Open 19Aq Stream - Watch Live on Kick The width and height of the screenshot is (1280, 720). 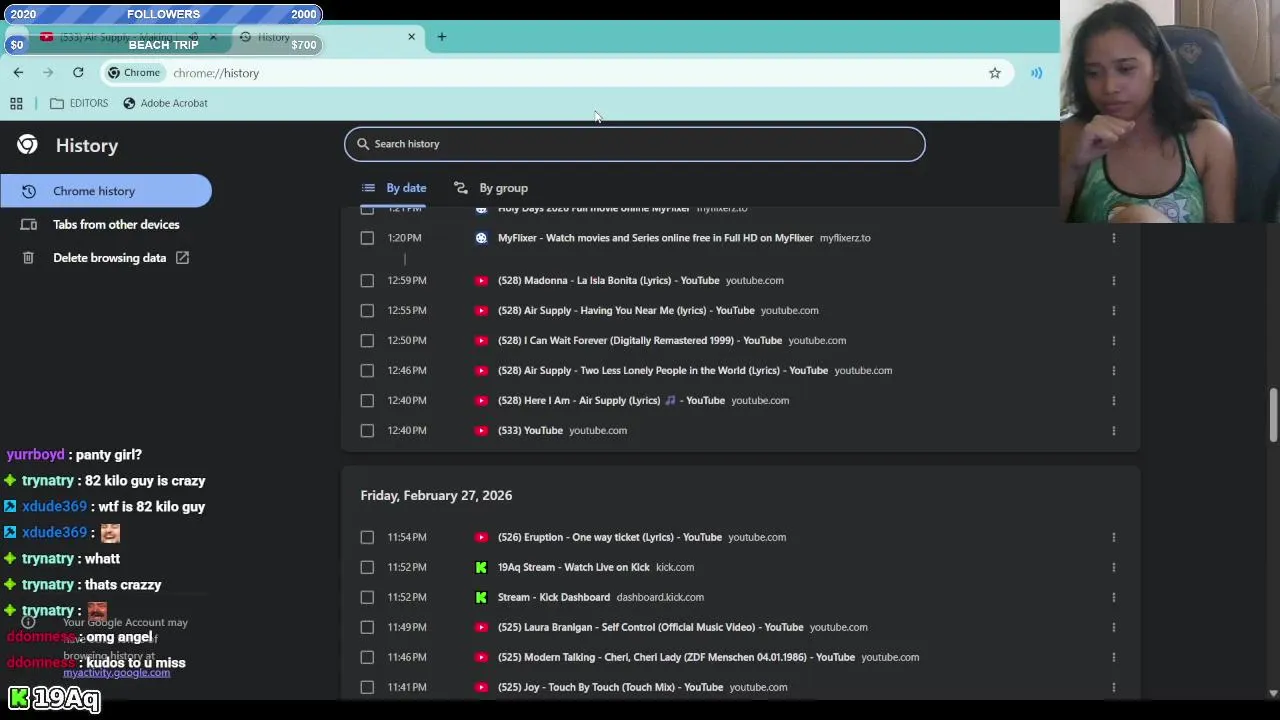coord(573,568)
